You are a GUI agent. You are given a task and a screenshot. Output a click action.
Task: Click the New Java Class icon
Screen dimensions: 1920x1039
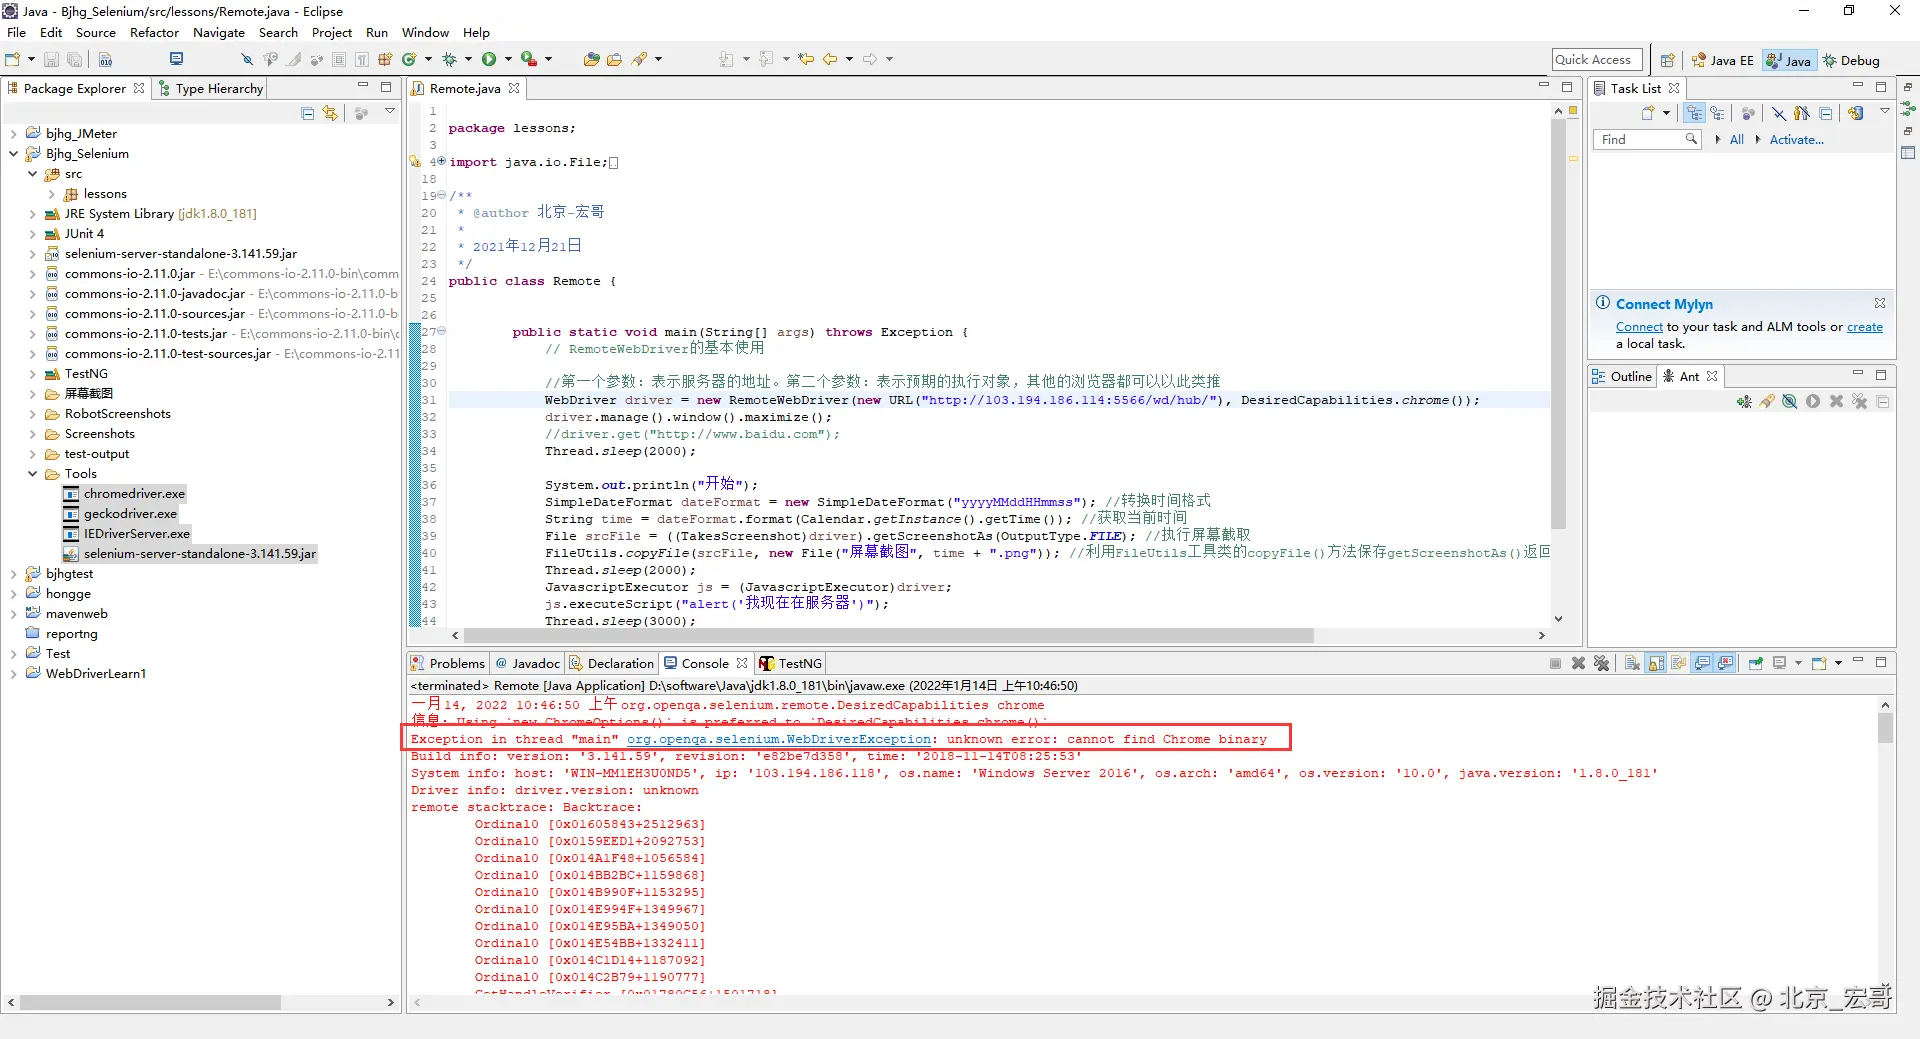409,60
